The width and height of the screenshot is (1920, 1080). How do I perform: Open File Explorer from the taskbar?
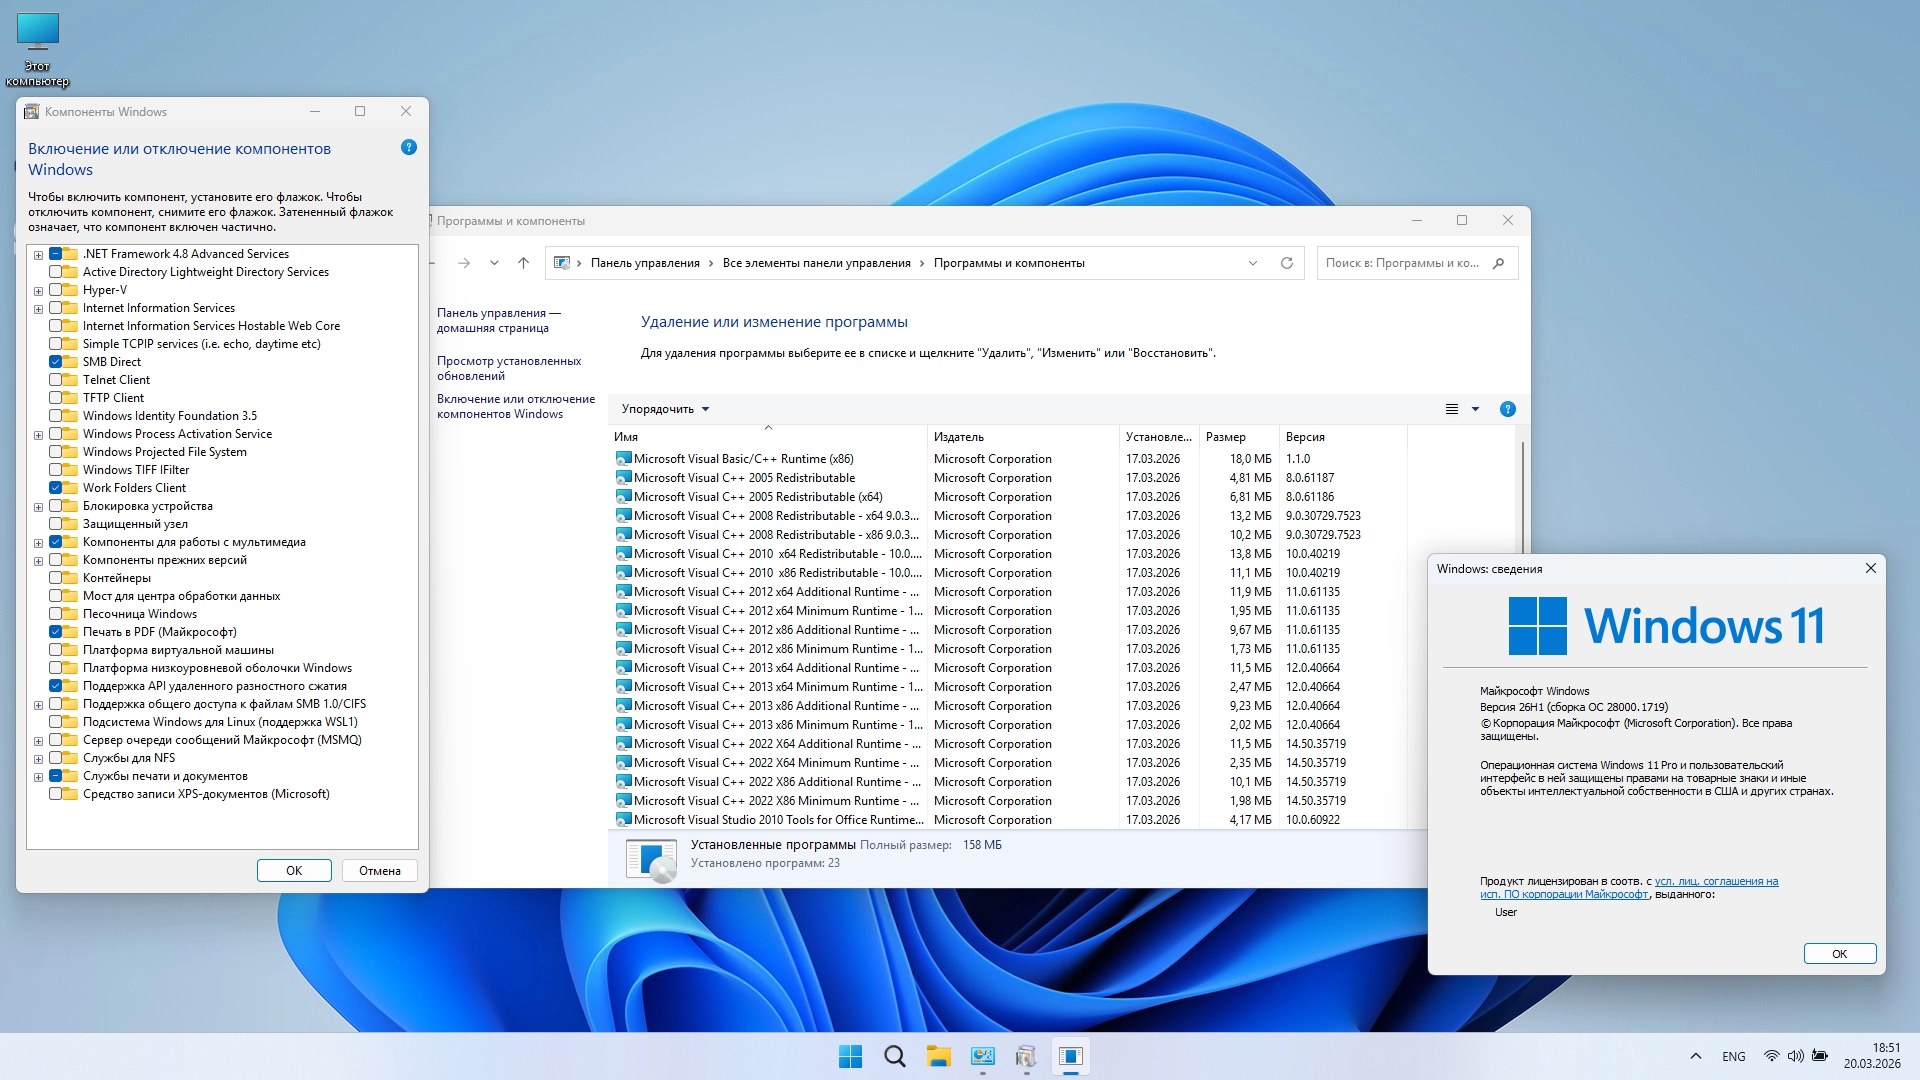point(938,1056)
